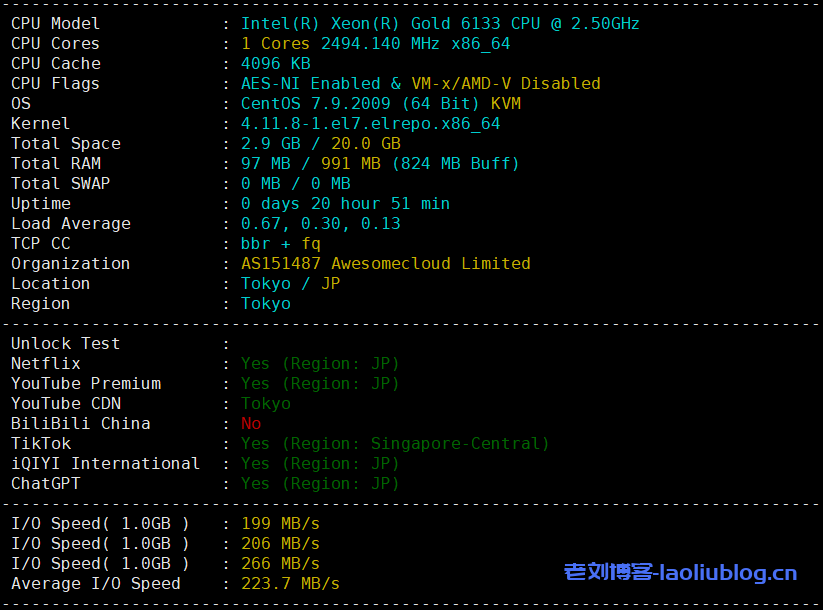Click the Netflix Yes (Region: JP) result
The height and width of the screenshot is (610, 823).
click(x=320, y=363)
